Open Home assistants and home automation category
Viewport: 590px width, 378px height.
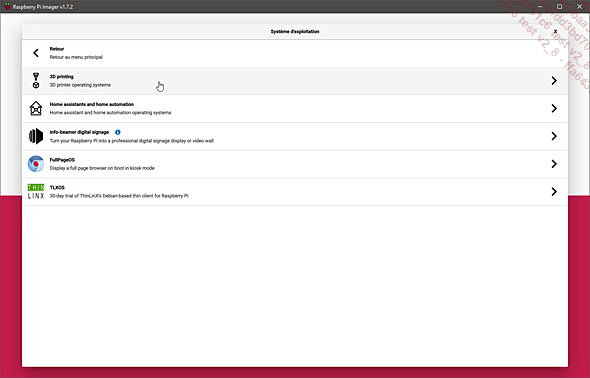[295, 108]
